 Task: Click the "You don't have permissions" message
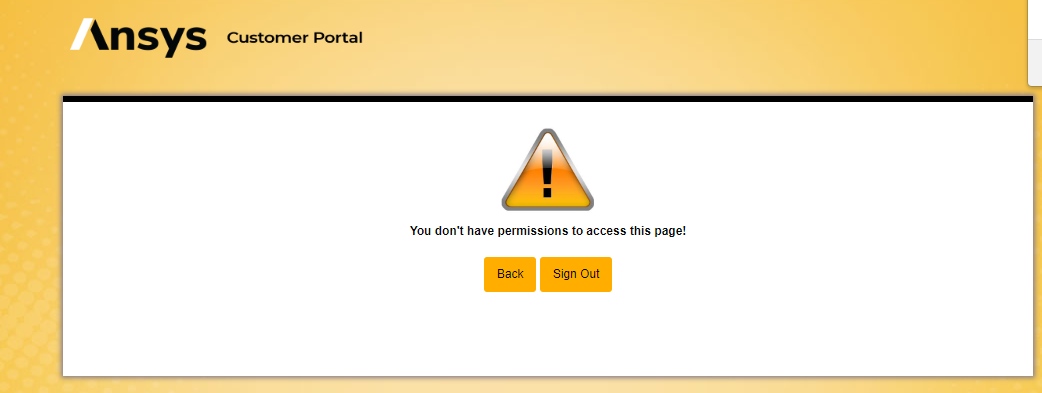pos(548,231)
